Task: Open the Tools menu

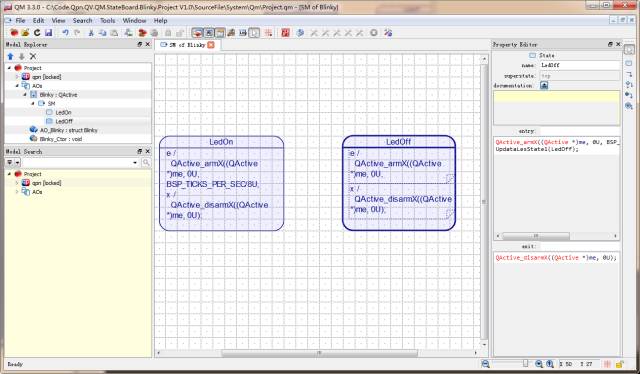Action: coord(108,20)
